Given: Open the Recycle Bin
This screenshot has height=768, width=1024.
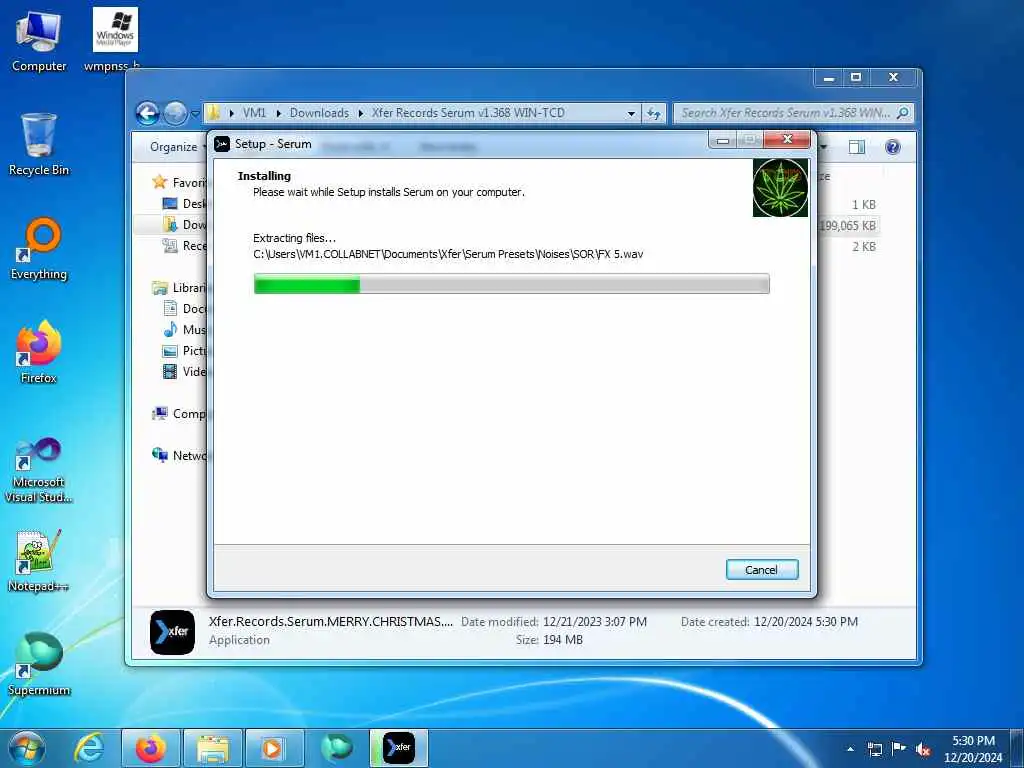Looking at the screenshot, I should click(39, 145).
